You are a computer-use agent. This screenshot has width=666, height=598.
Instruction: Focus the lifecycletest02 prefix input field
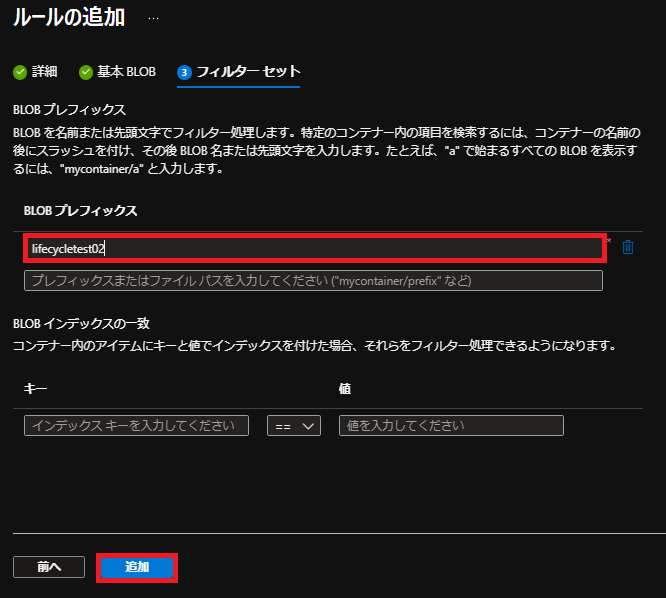pyautogui.click(x=315, y=248)
